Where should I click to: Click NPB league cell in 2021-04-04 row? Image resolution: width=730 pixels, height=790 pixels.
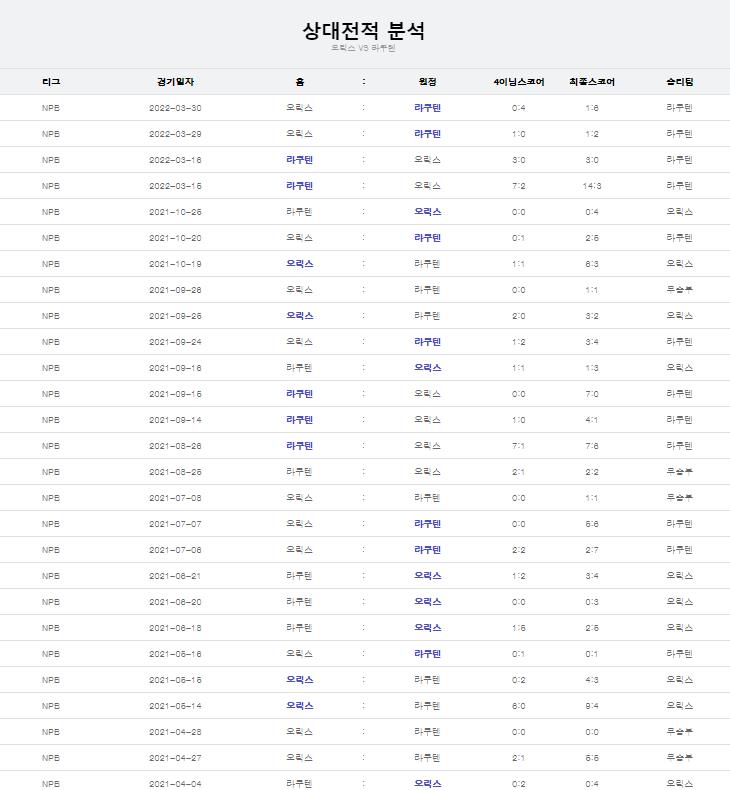click(x=51, y=784)
